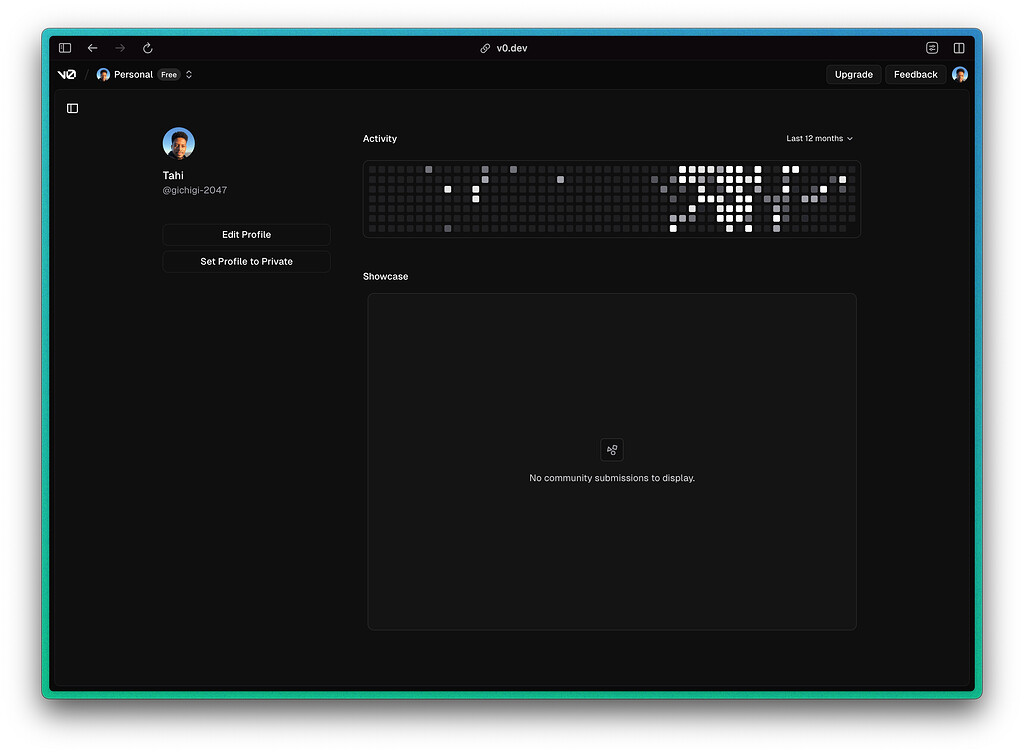The width and height of the screenshot is (1024, 753).
Task: Open the account menu via top-right avatar
Action: (960, 74)
